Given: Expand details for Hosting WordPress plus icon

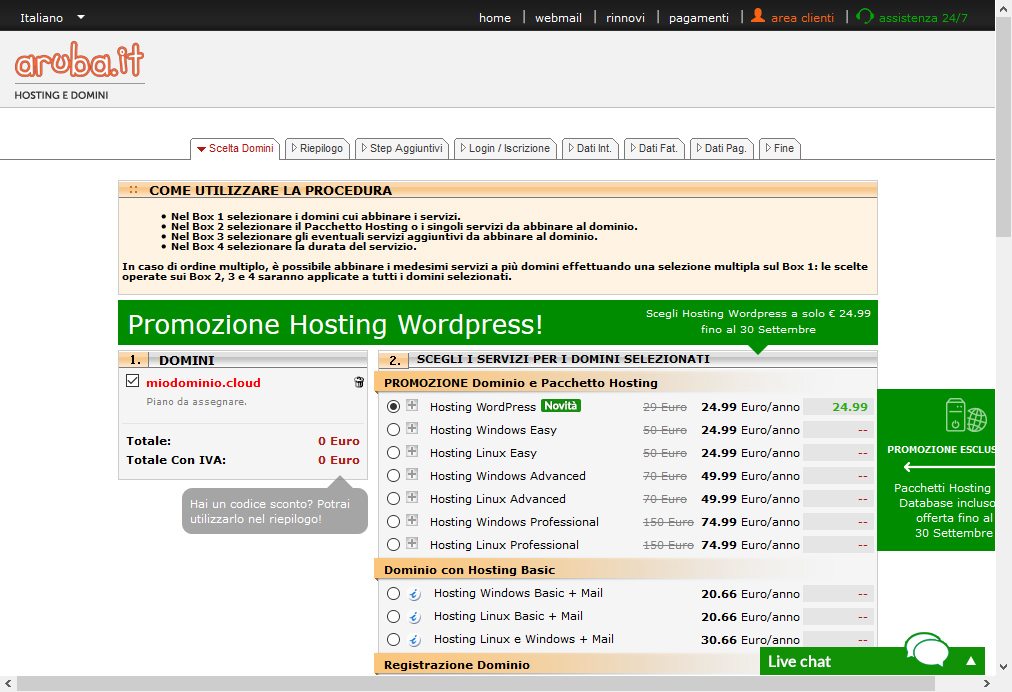Looking at the screenshot, I should (x=412, y=406).
